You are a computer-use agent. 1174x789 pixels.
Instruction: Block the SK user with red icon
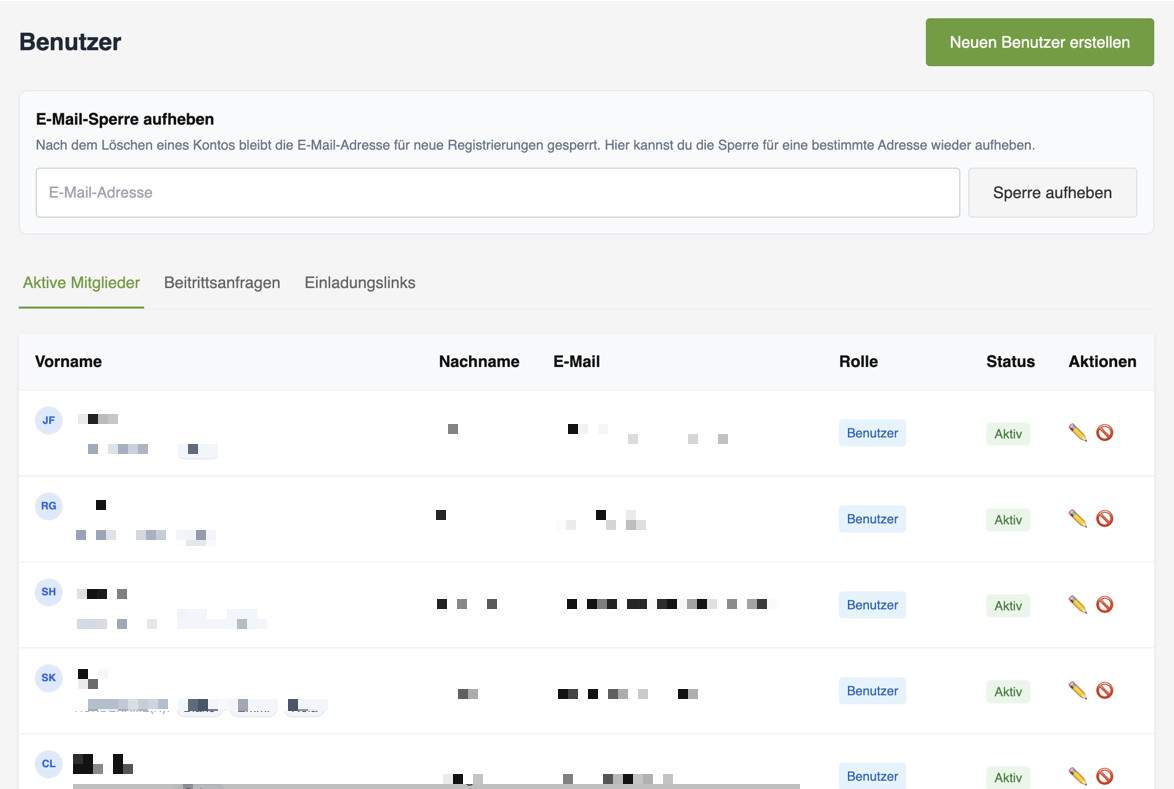click(1104, 691)
